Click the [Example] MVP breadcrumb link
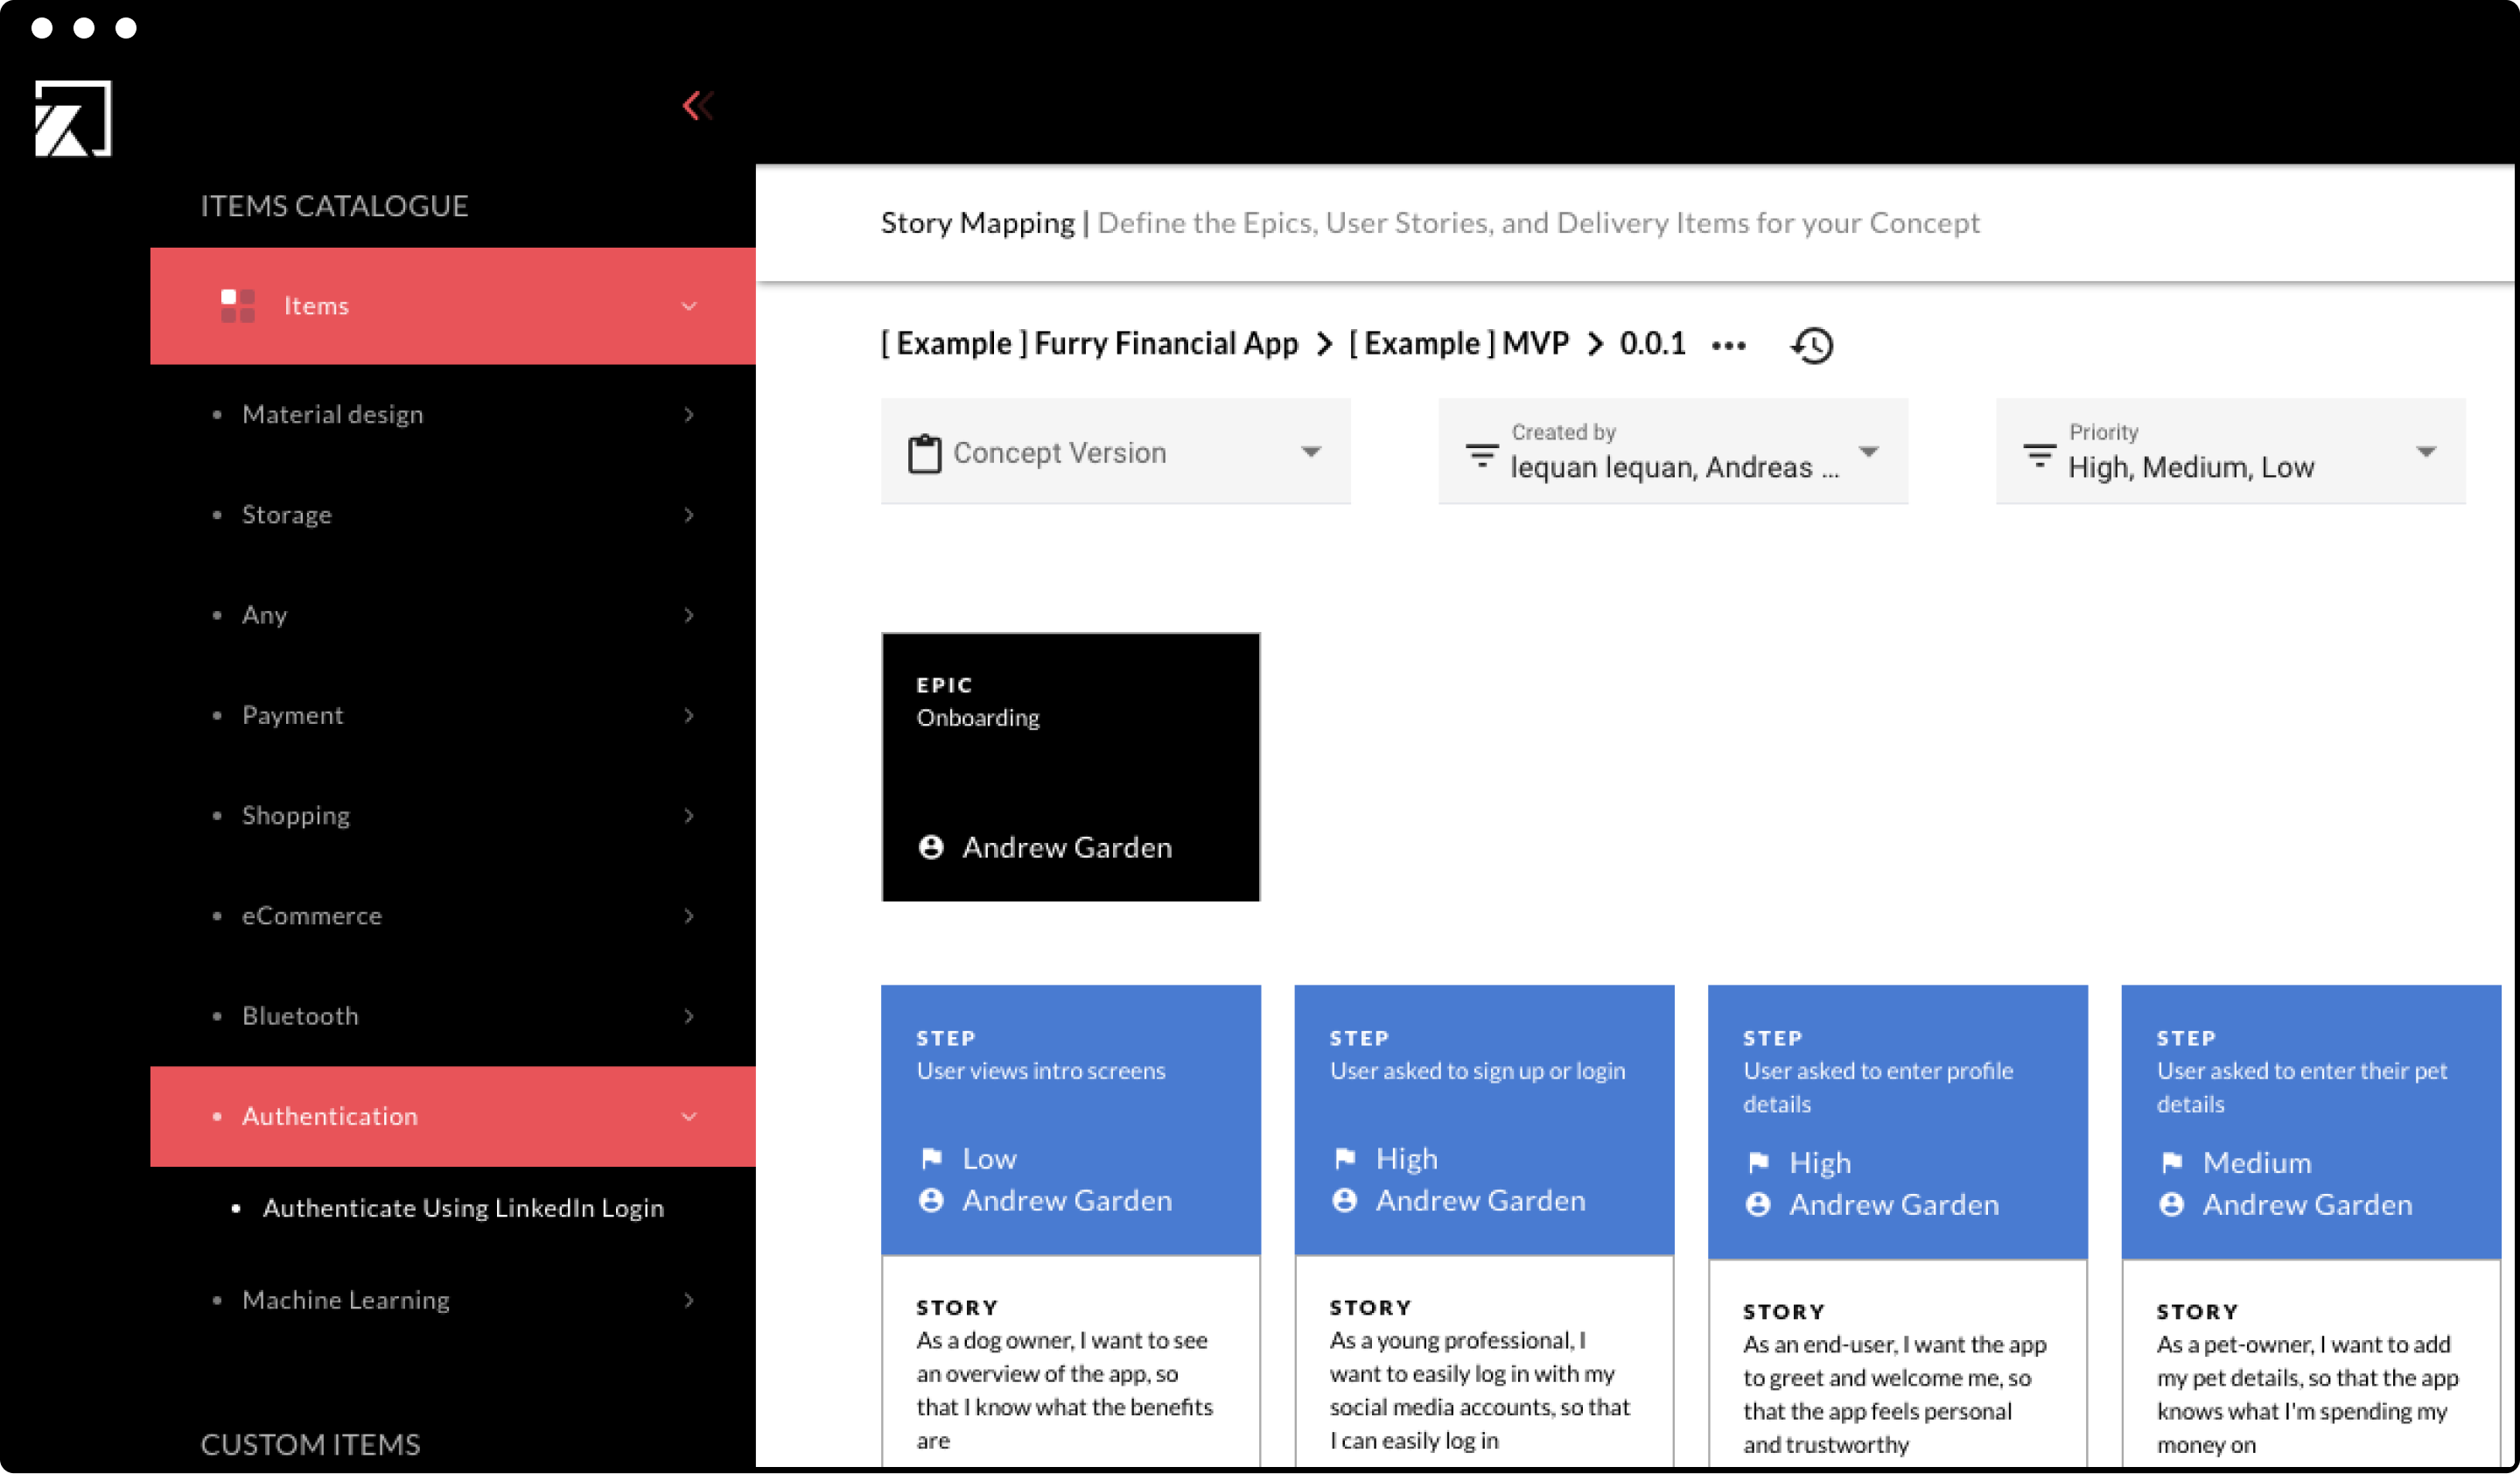The image size is (2520, 1474). coord(1458,344)
